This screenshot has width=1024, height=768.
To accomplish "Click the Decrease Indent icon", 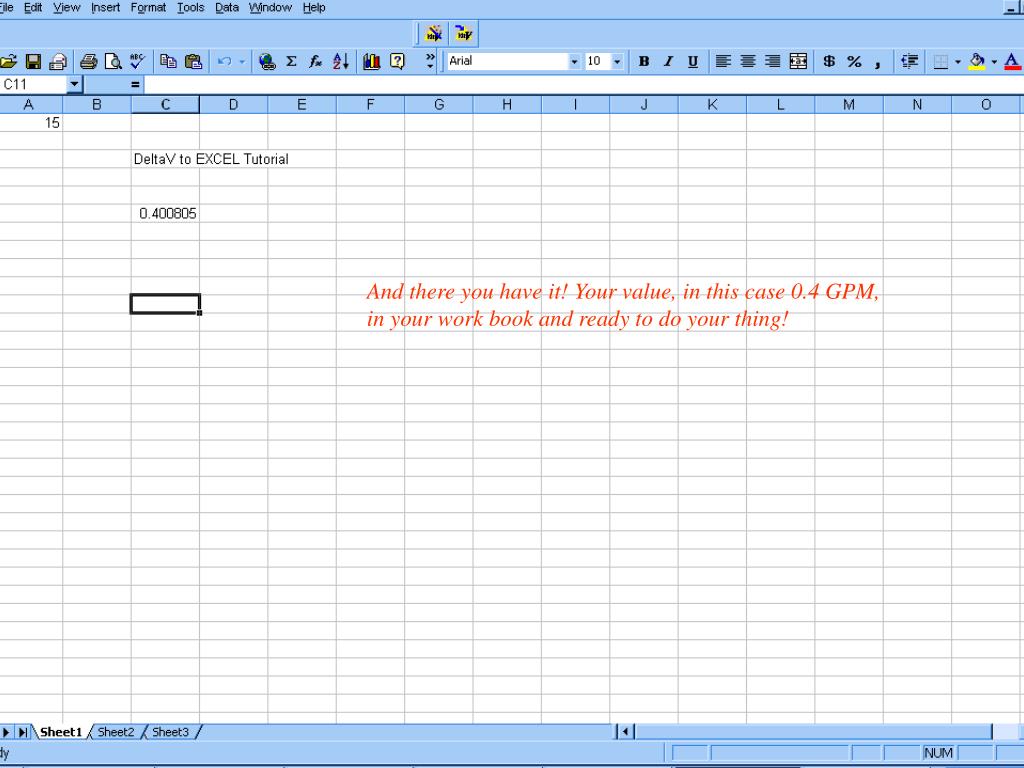I will pyautogui.click(x=909, y=61).
